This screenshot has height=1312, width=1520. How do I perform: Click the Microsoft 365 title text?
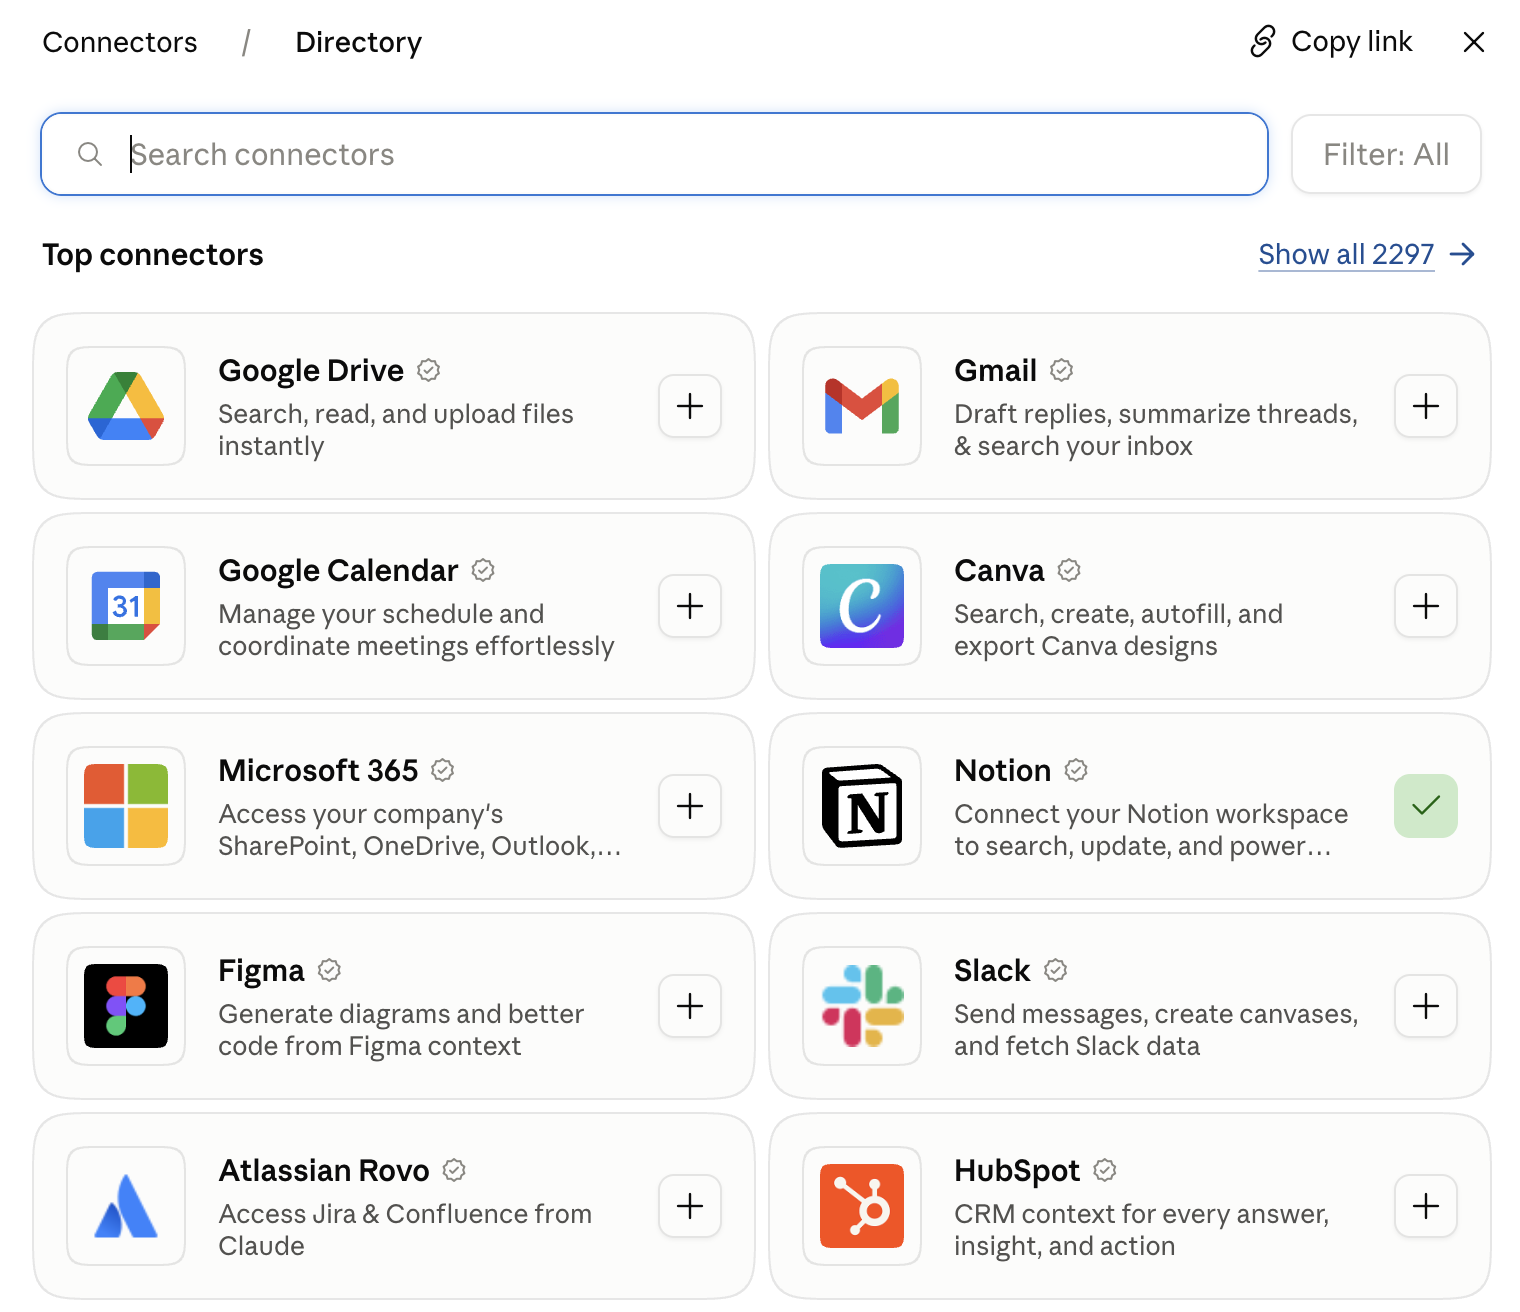click(318, 770)
